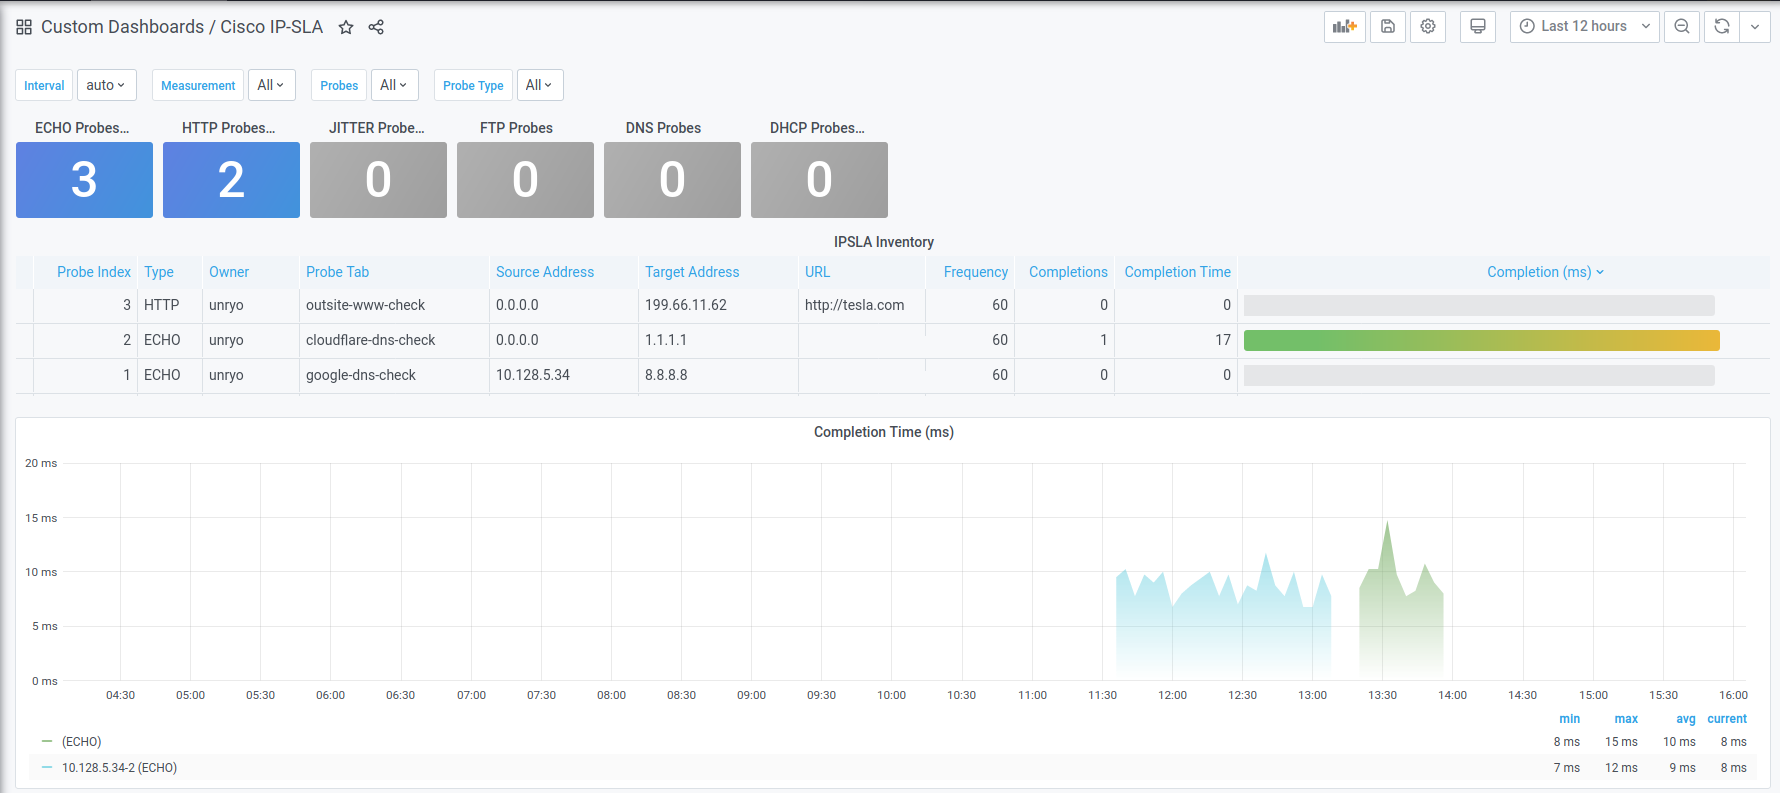The height and width of the screenshot is (793, 1780).
Task: Zoom out the time range
Action: coord(1682,27)
